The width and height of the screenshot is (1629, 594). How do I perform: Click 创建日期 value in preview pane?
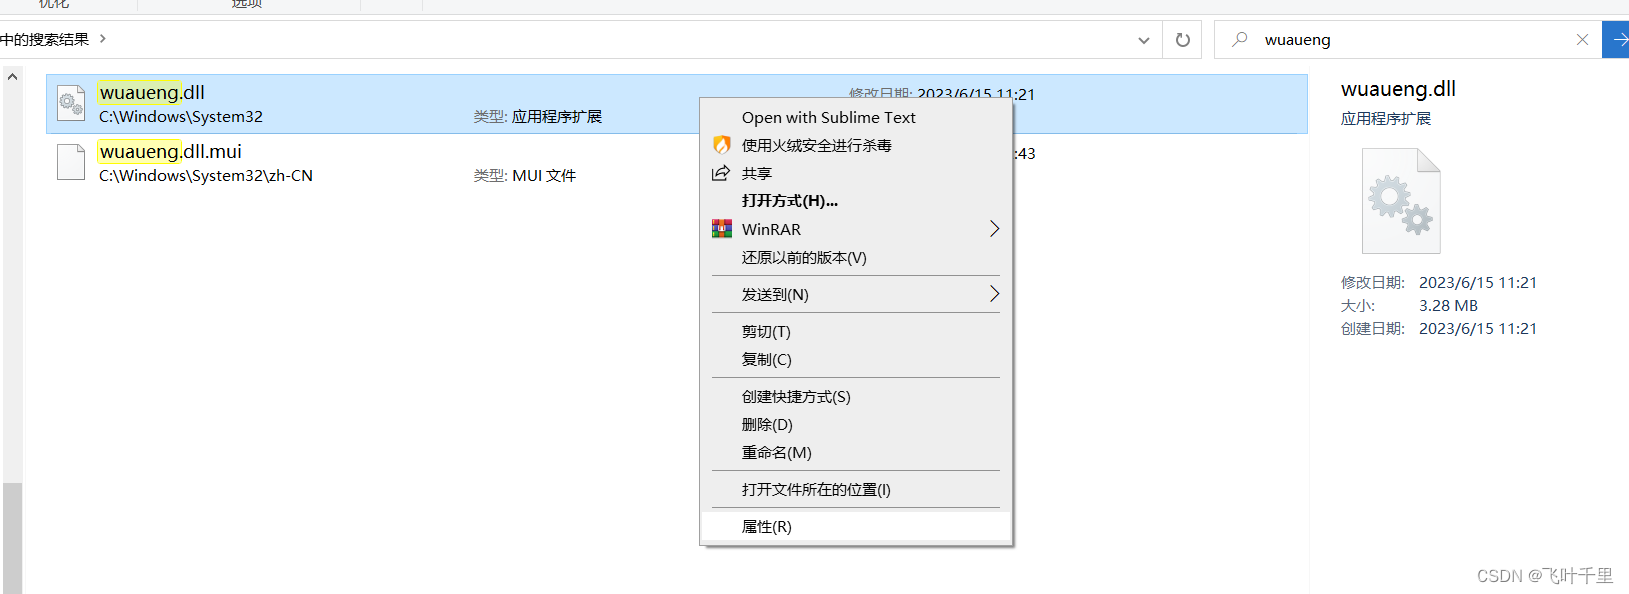(x=1478, y=328)
